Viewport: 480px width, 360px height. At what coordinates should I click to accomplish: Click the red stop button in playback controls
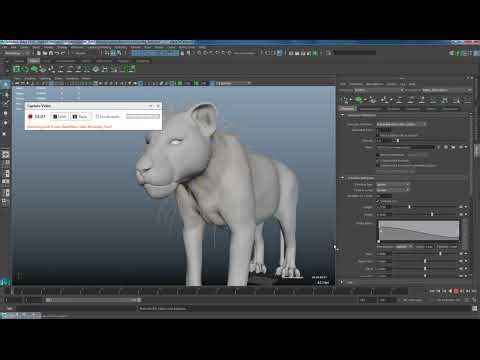[x=456, y=291]
